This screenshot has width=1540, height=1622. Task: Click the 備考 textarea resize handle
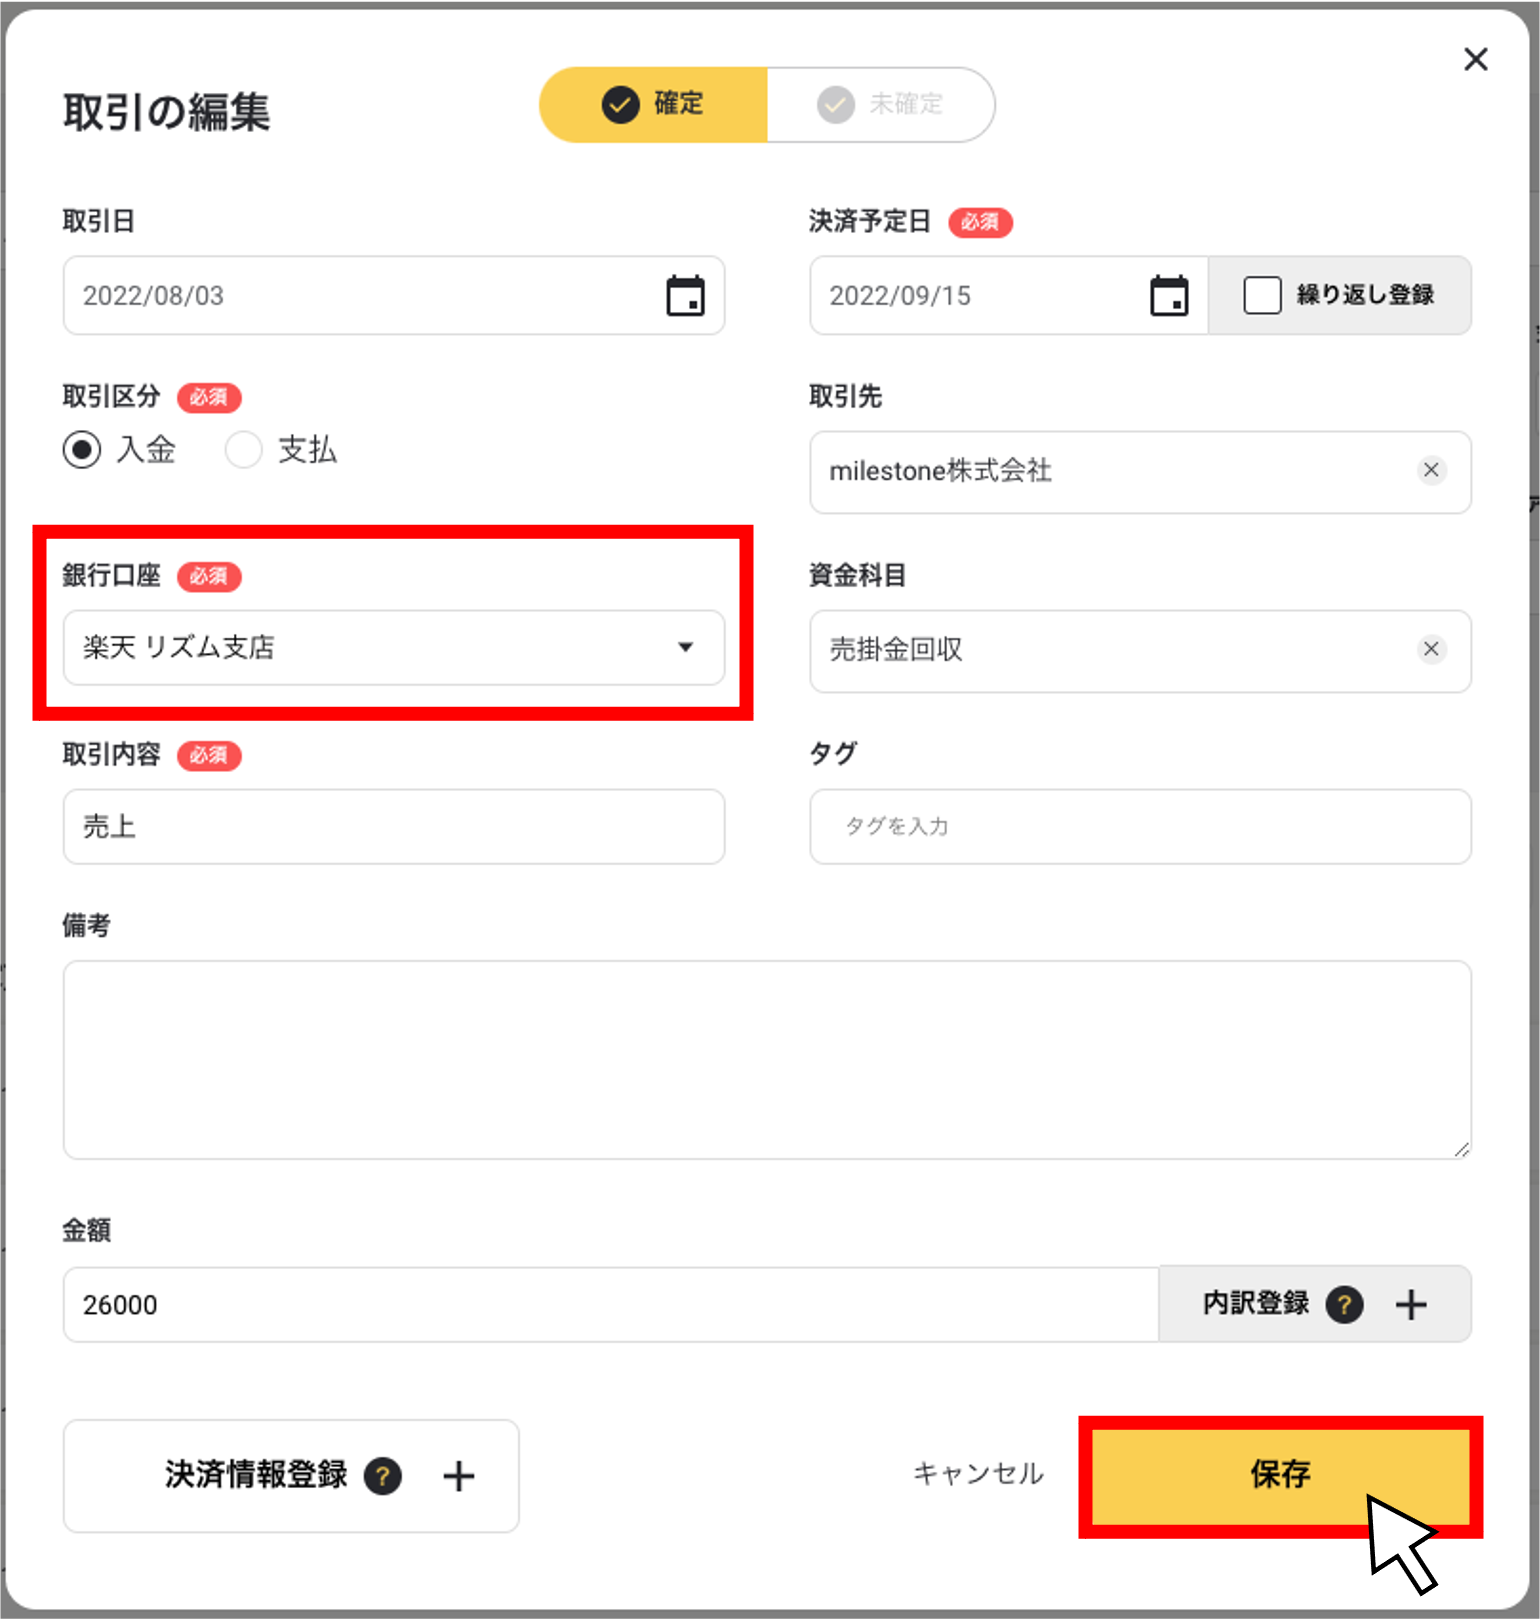coord(1461,1150)
